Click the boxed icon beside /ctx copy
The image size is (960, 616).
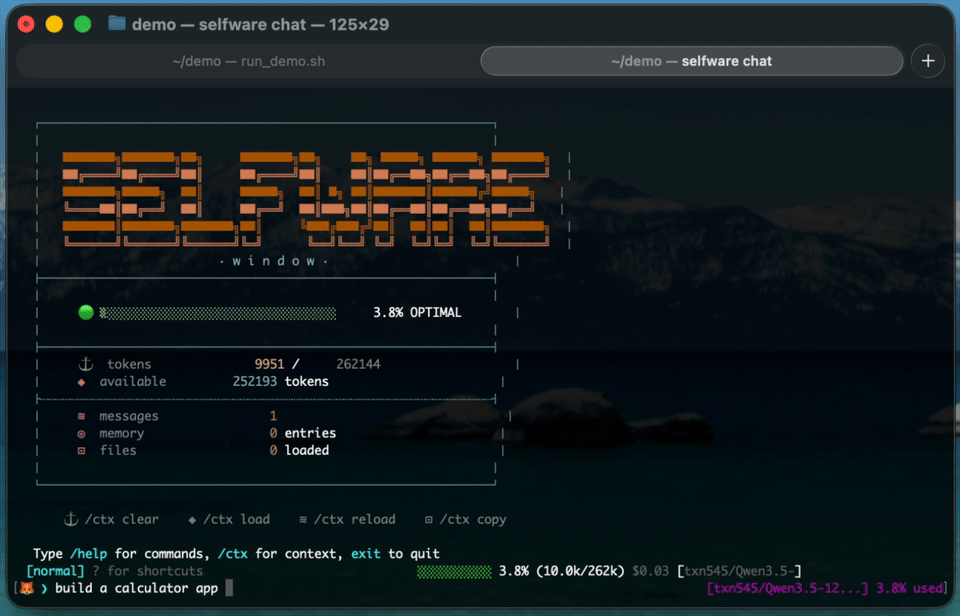pos(430,519)
